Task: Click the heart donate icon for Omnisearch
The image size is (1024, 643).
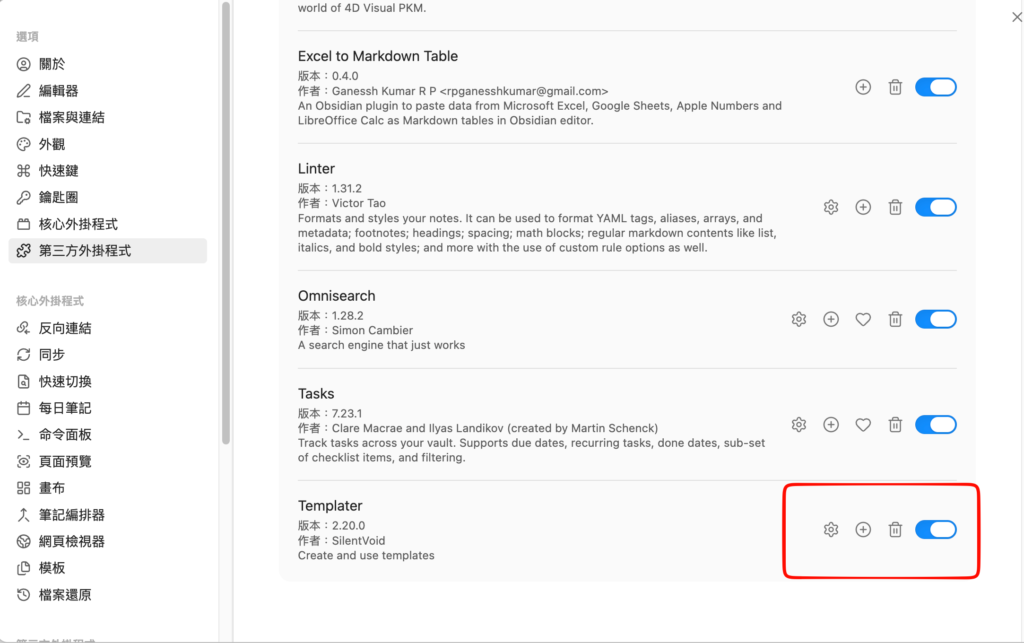Action: [x=863, y=319]
